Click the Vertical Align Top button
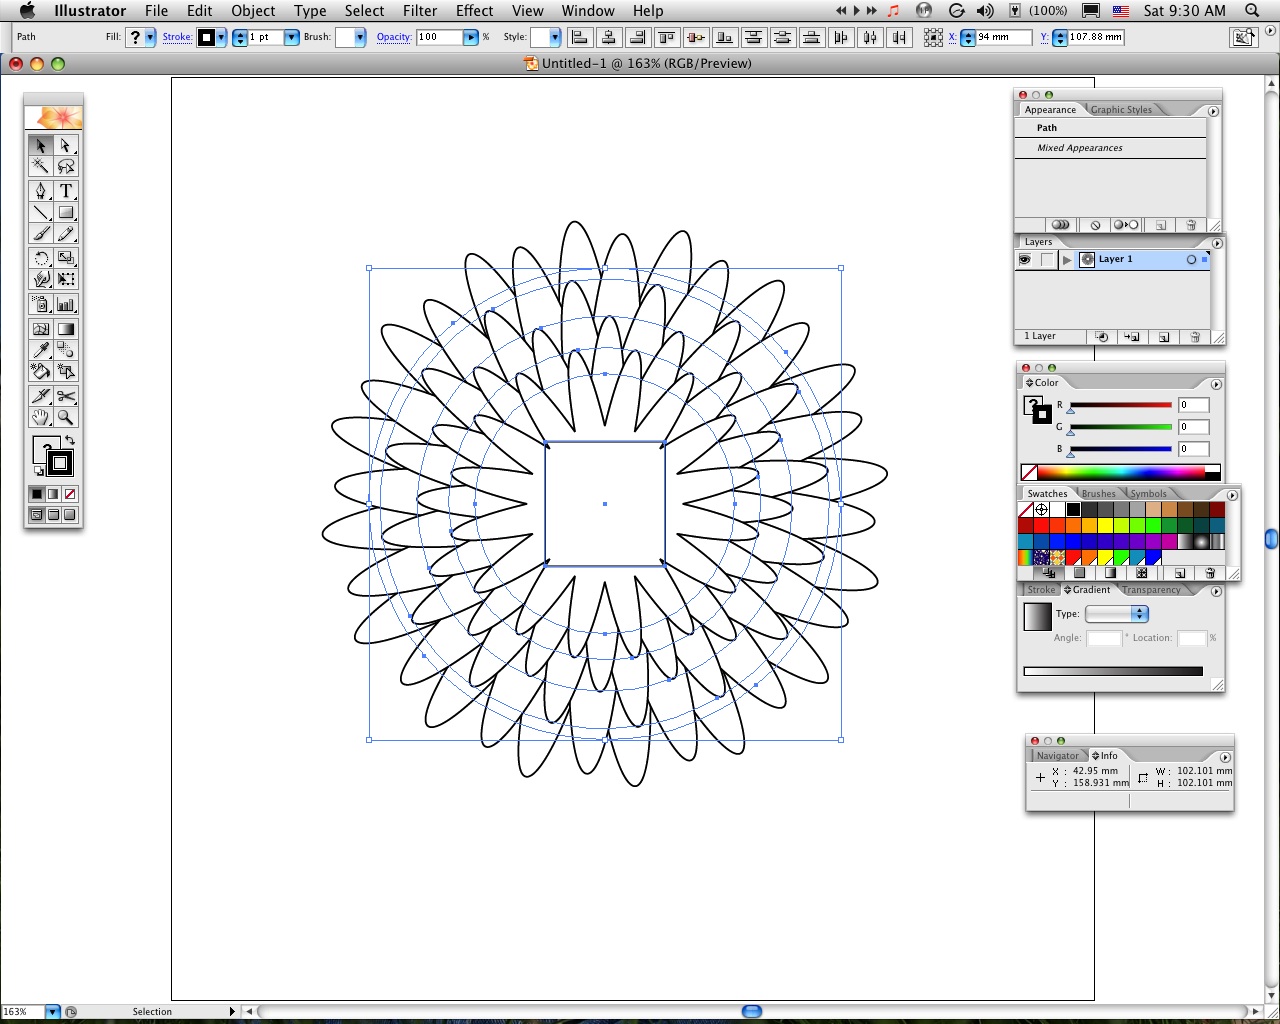This screenshot has height=1024, width=1280. [x=667, y=37]
